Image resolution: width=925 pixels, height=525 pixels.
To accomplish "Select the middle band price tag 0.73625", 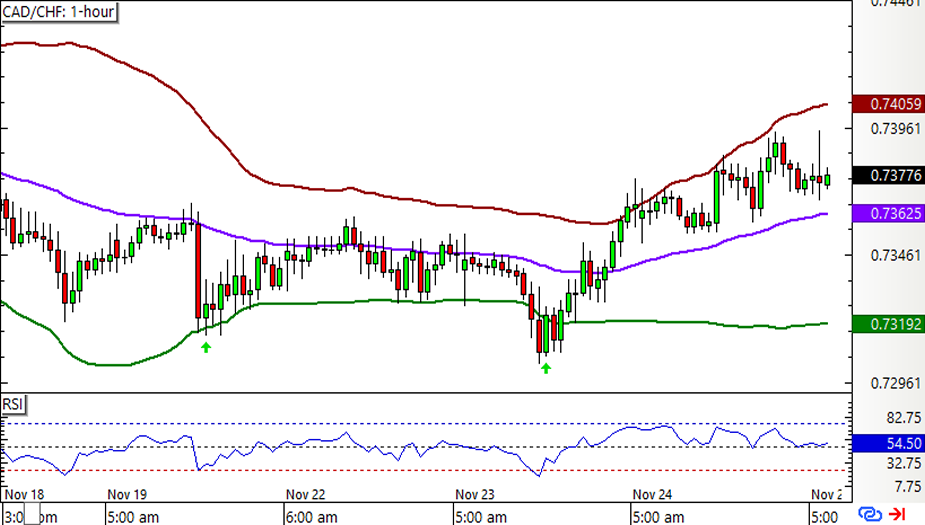I will click(x=888, y=214).
